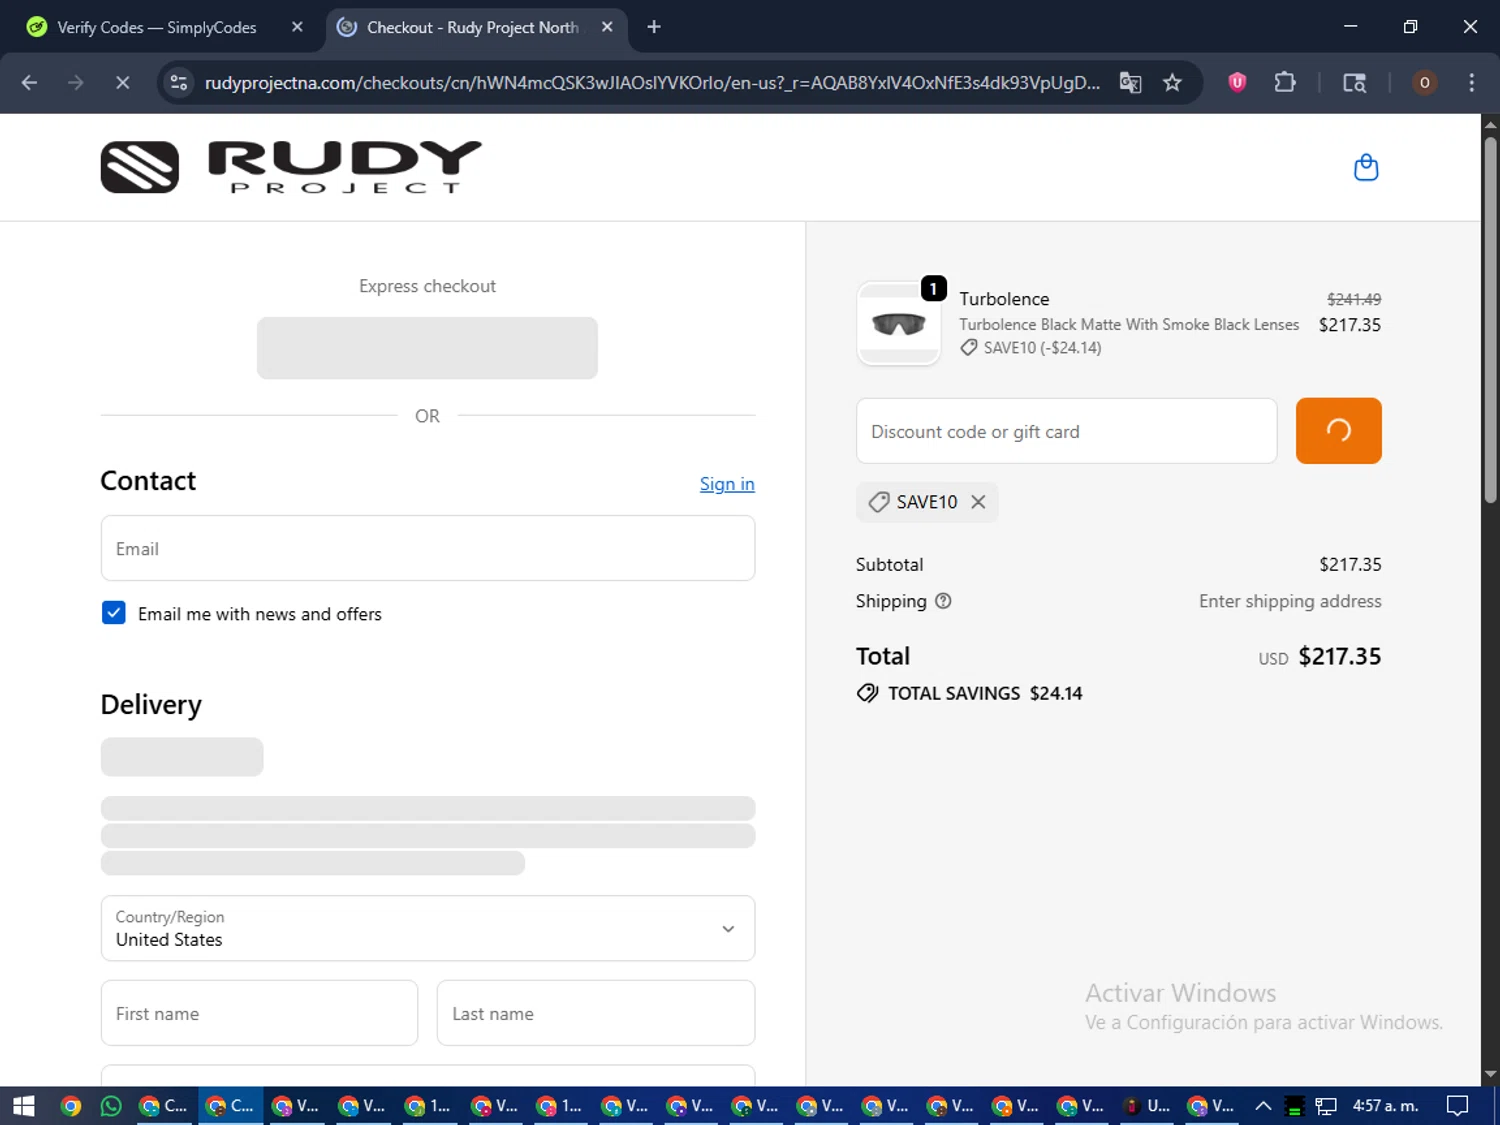
Task: Open the uBlock shield extension icon
Action: tap(1237, 83)
